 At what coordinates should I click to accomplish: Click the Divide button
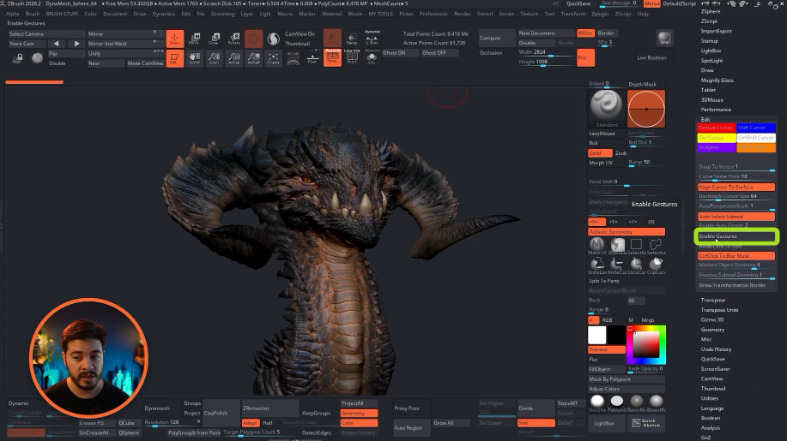click(x=536, y=408)
